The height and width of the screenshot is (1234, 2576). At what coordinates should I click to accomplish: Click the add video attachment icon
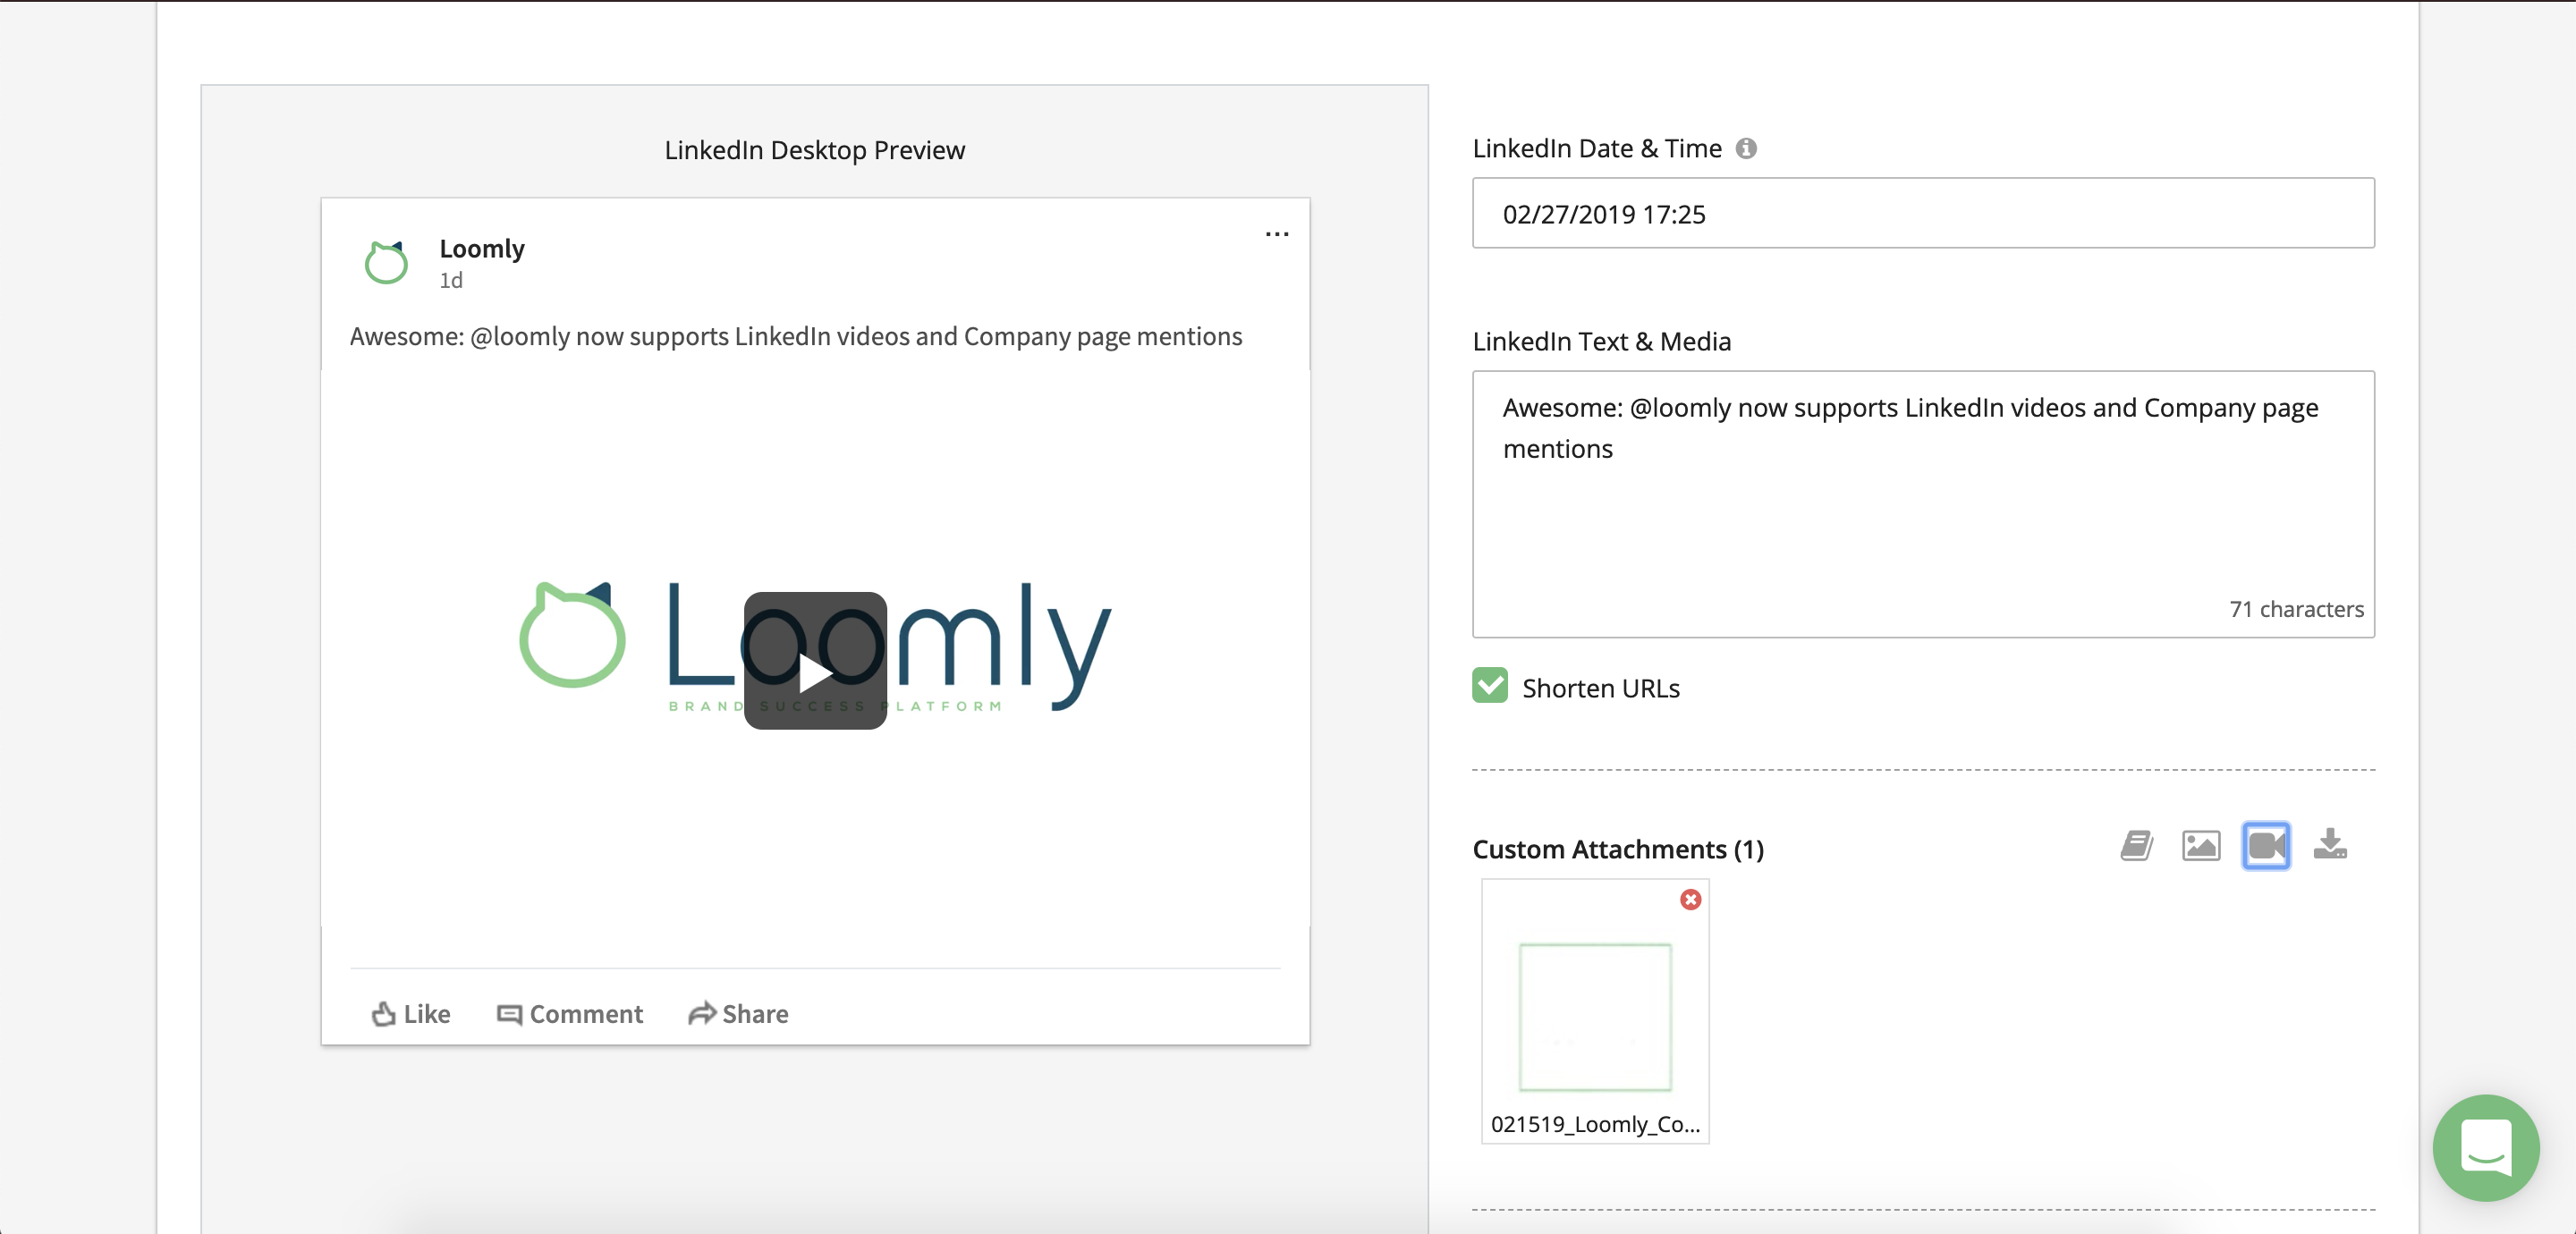[x=2265, y=846]
